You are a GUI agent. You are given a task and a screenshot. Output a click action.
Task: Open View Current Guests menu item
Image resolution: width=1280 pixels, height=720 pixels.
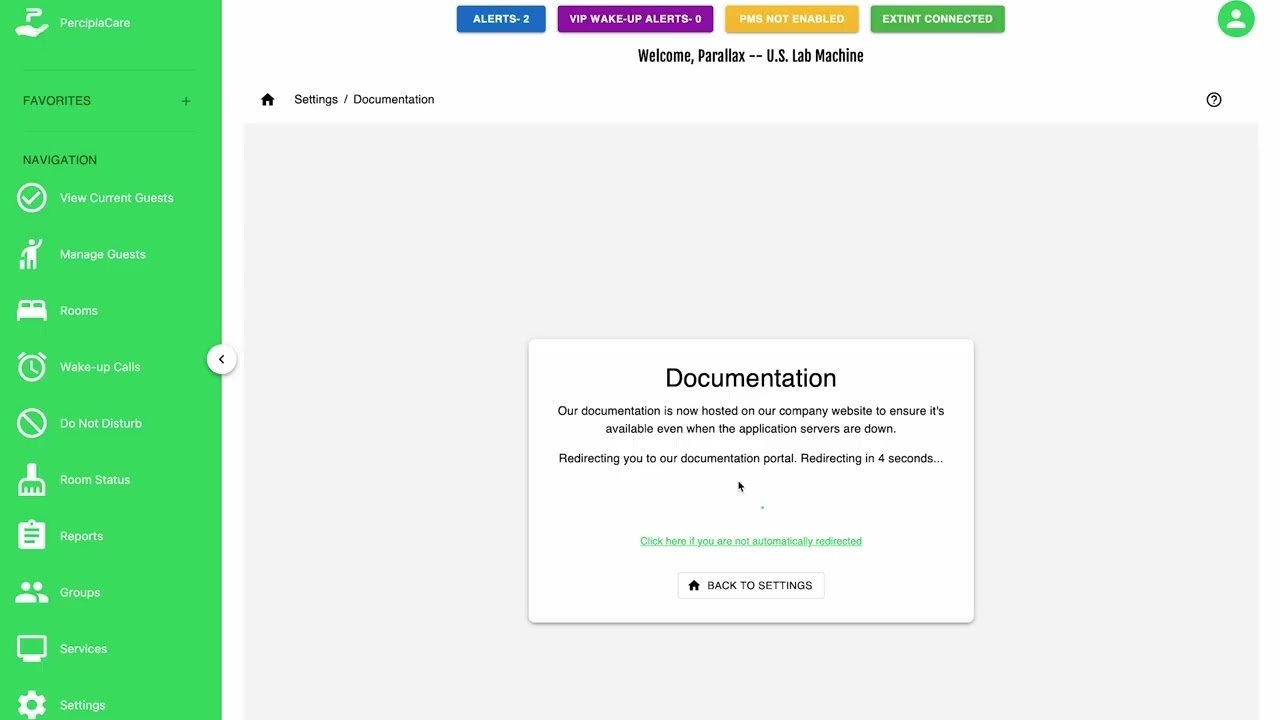(x=117, y=198)
